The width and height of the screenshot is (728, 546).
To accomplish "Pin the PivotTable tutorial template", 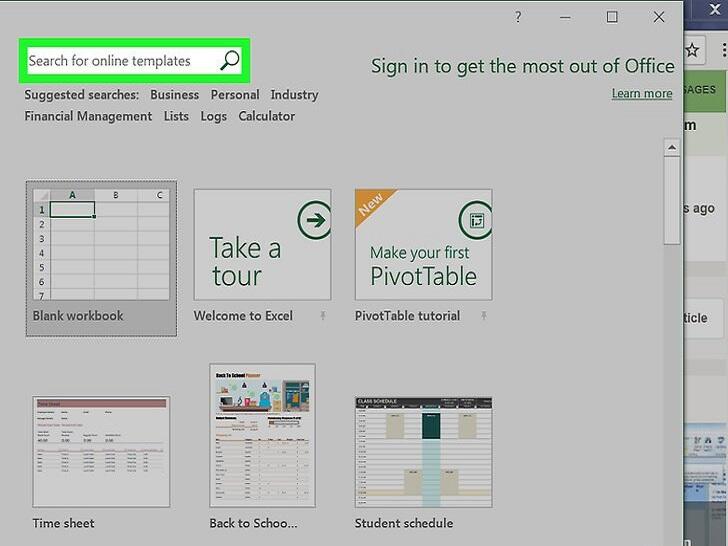I will click(x=484, y=316).
